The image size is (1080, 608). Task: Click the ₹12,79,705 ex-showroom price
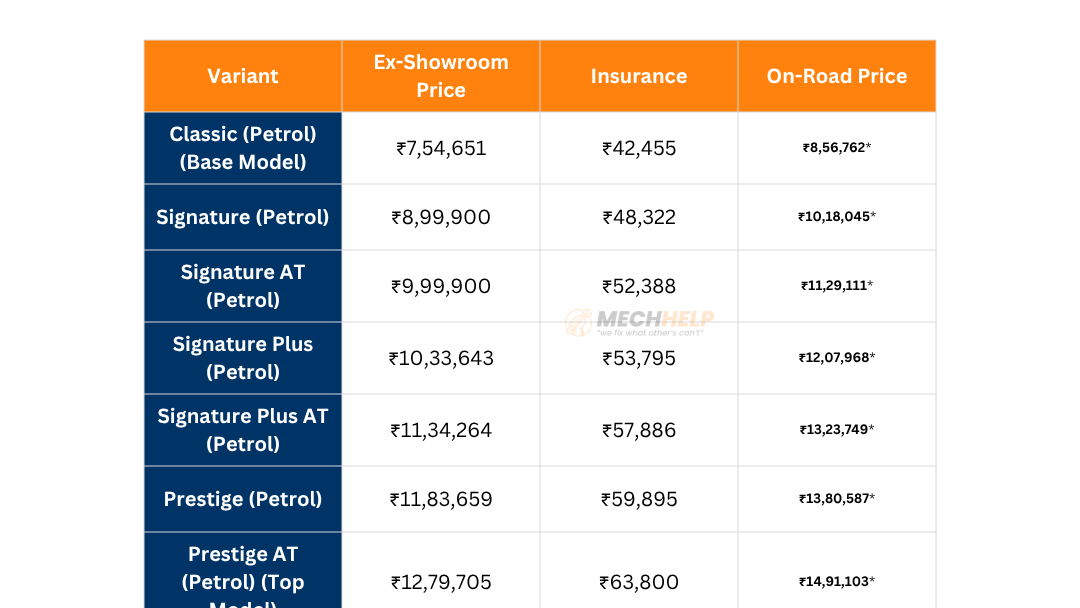click(441, 582)
